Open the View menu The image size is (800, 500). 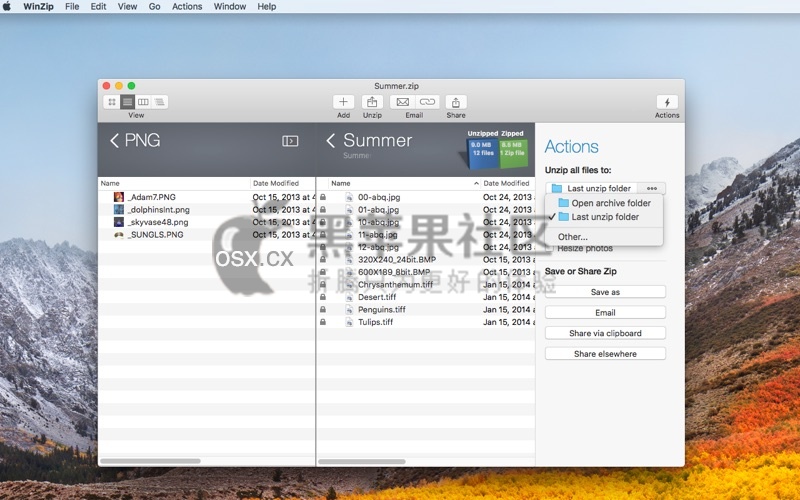click(127, 7)
